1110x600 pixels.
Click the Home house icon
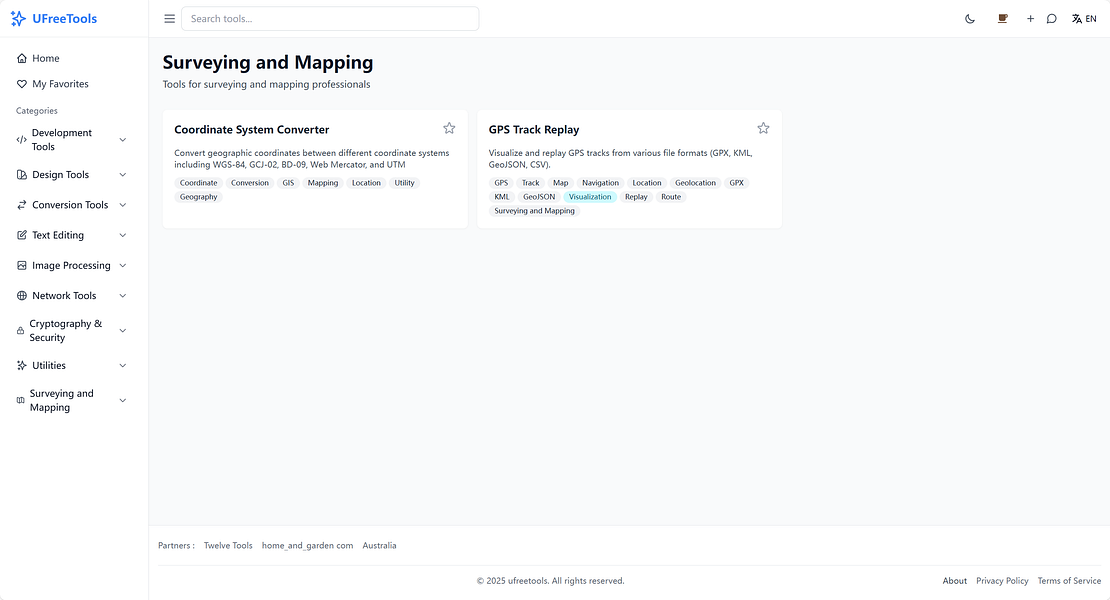(x=22, y=58)
